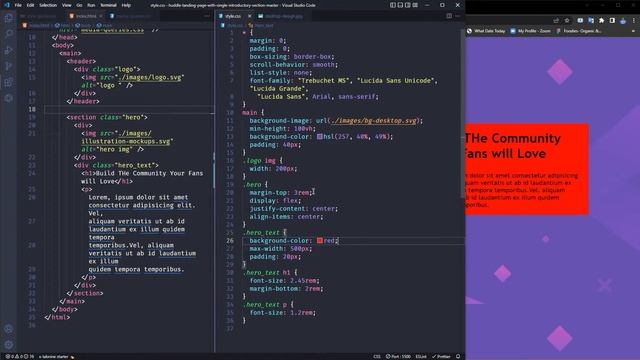Click the body breadcrumb in index.html editor

tap(83, 25)
